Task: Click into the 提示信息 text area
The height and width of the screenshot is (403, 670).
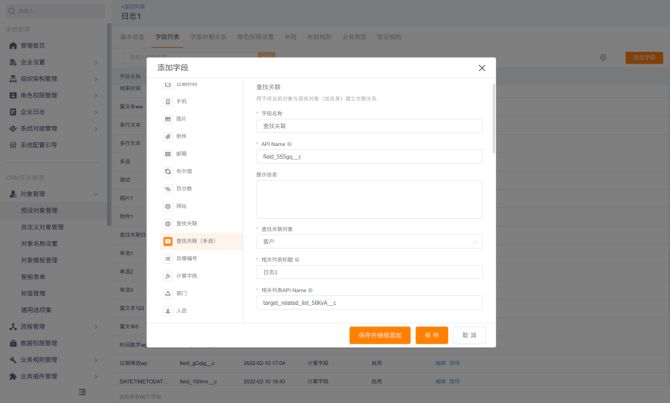Action: pos(369,198)
